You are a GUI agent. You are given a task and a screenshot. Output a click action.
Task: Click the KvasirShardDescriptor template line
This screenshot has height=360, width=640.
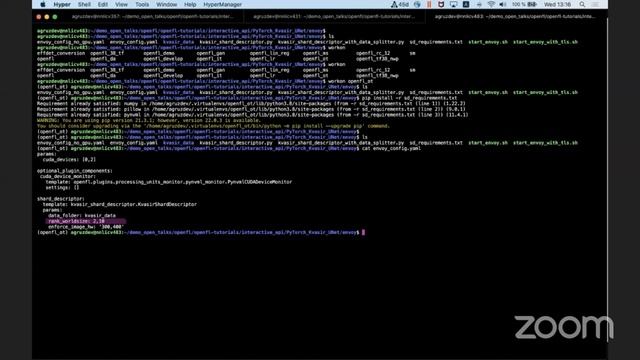click(120, 204)
